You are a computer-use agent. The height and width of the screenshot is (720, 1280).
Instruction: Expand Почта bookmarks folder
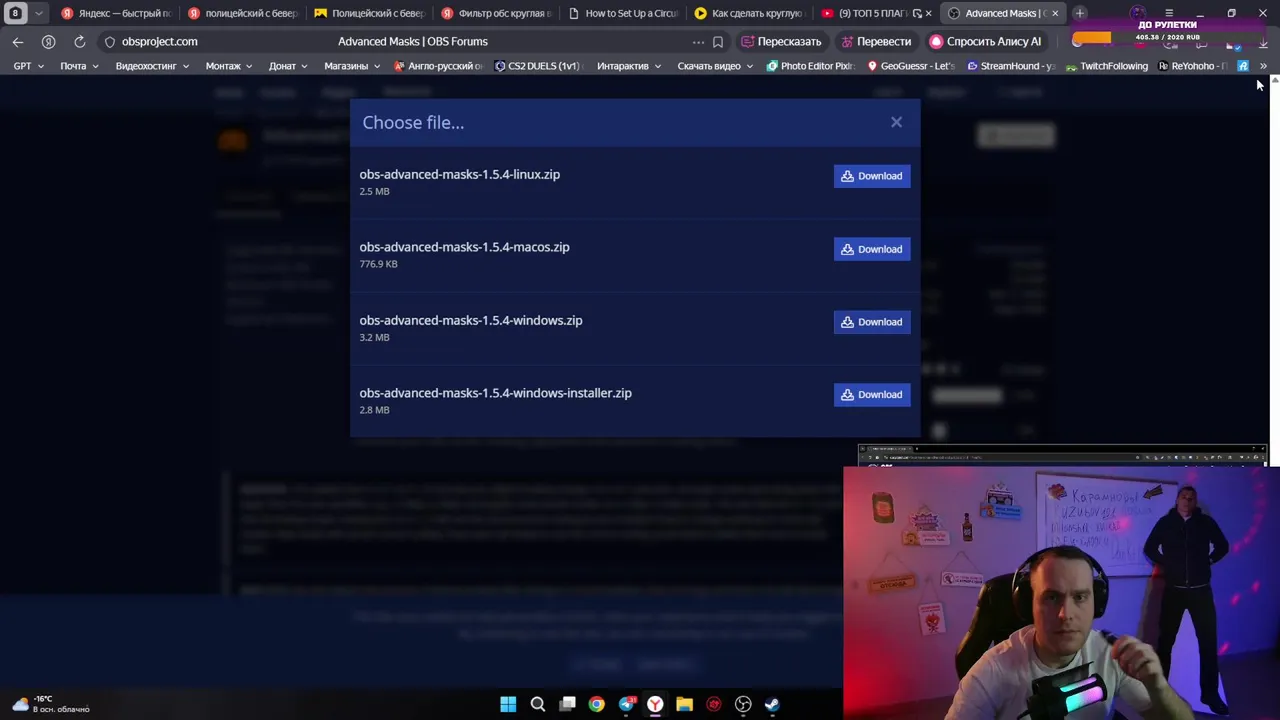[x=79, y=66]
